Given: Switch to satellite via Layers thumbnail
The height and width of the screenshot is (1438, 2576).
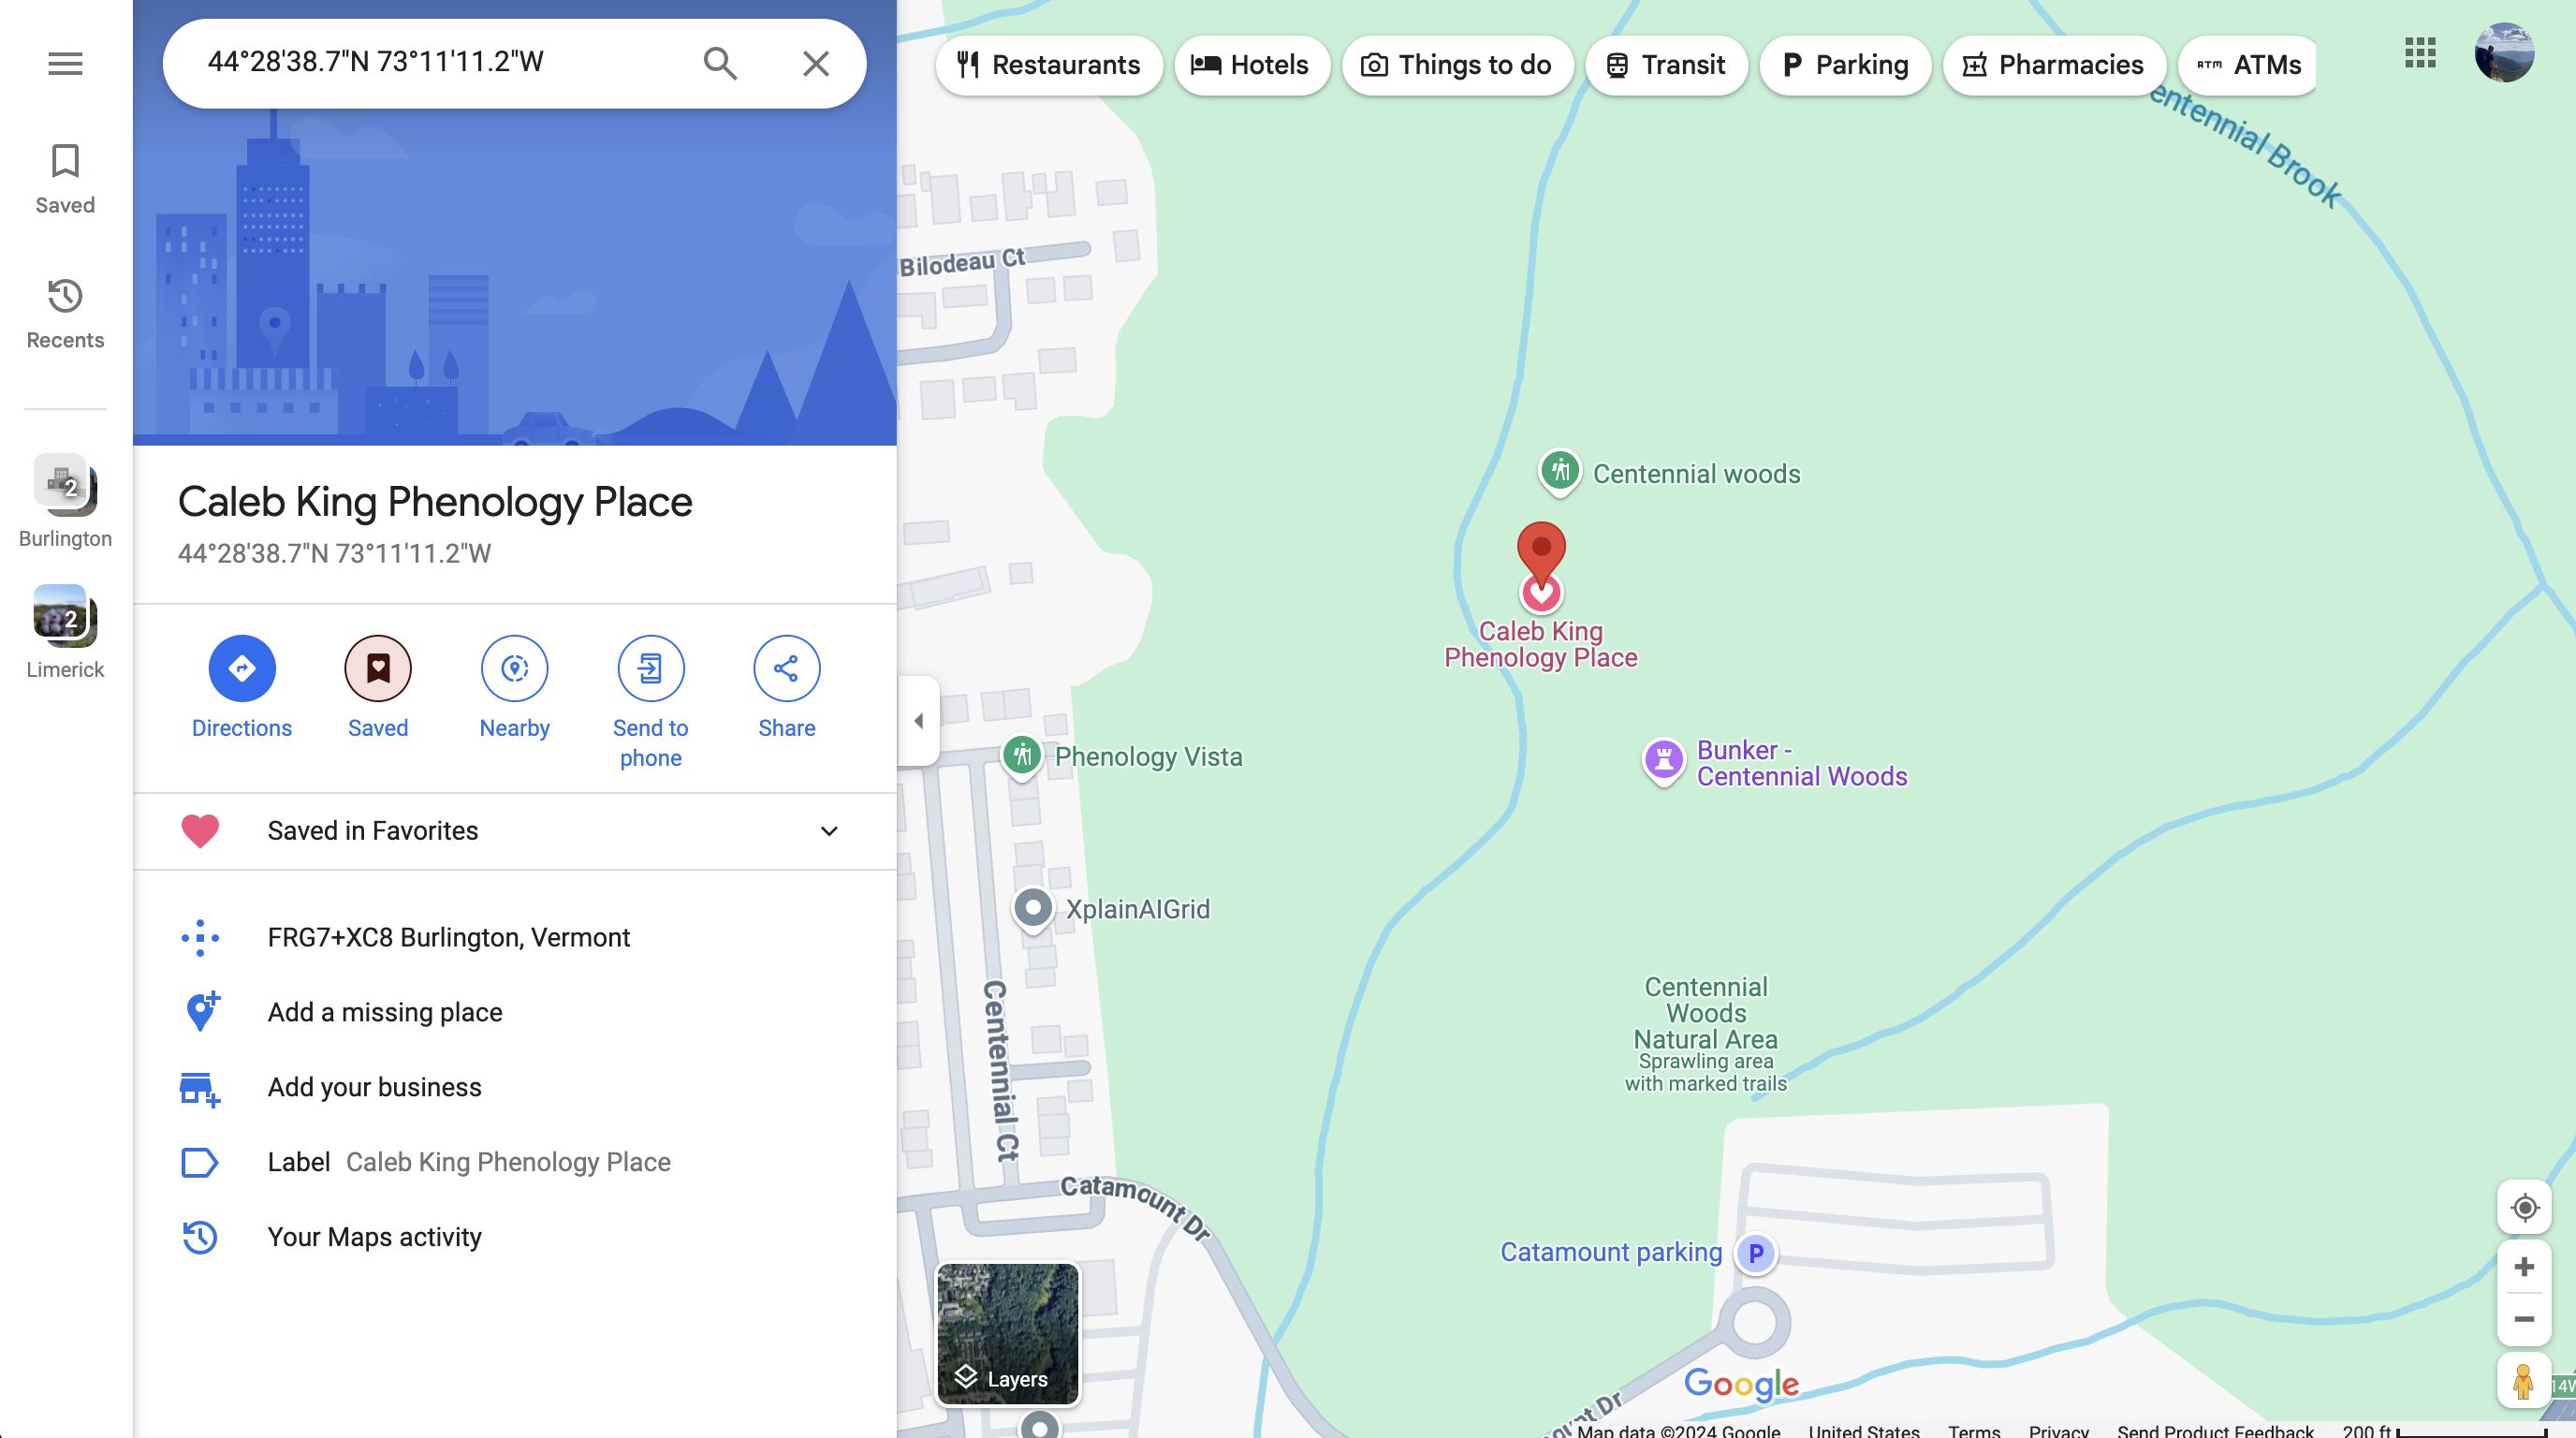Looking at the screenshot, I should pyautogui.click(x=1007, y=1333).
